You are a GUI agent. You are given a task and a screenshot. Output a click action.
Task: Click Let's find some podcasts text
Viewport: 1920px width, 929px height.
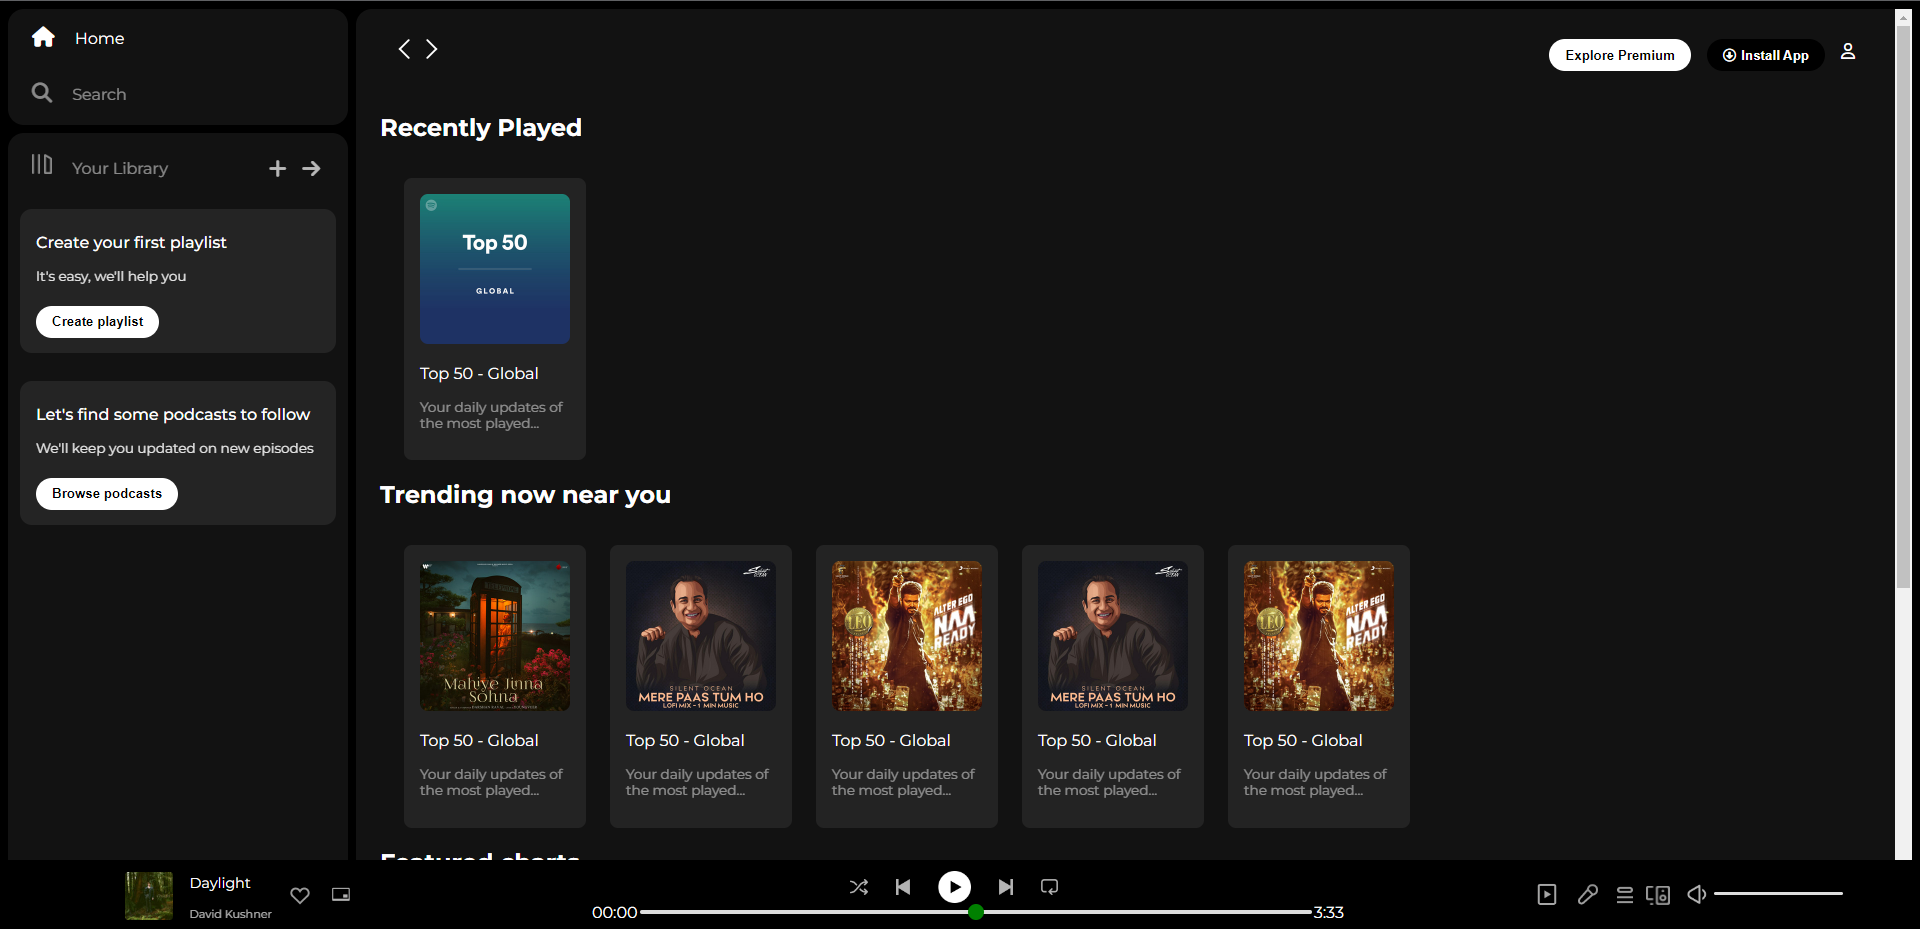click(173, 414)
